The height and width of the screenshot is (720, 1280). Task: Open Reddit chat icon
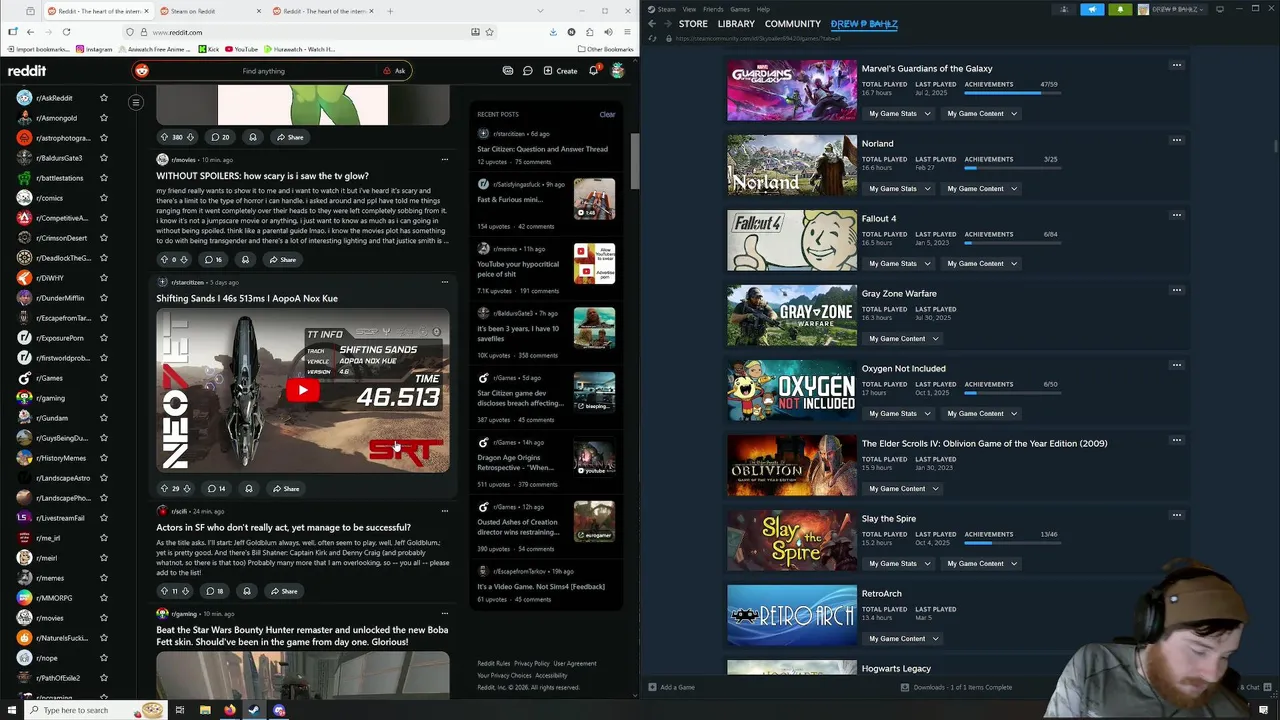(528, 71)
